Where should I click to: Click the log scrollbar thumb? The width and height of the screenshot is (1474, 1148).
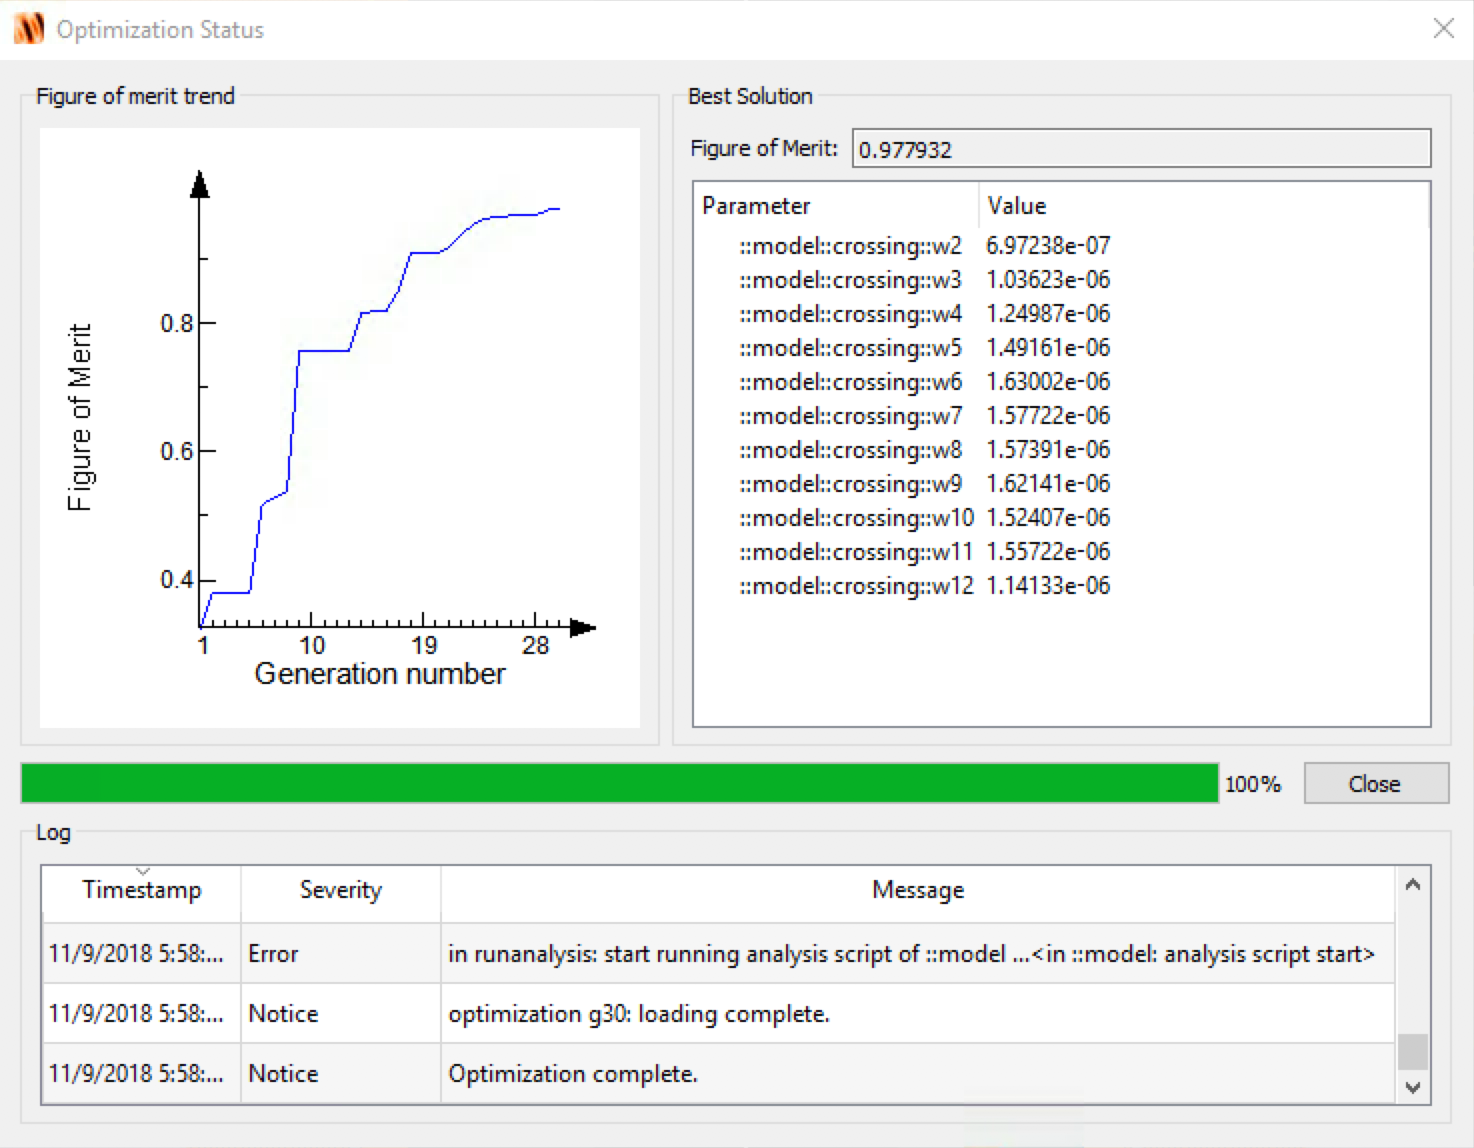point(1412,1052)
